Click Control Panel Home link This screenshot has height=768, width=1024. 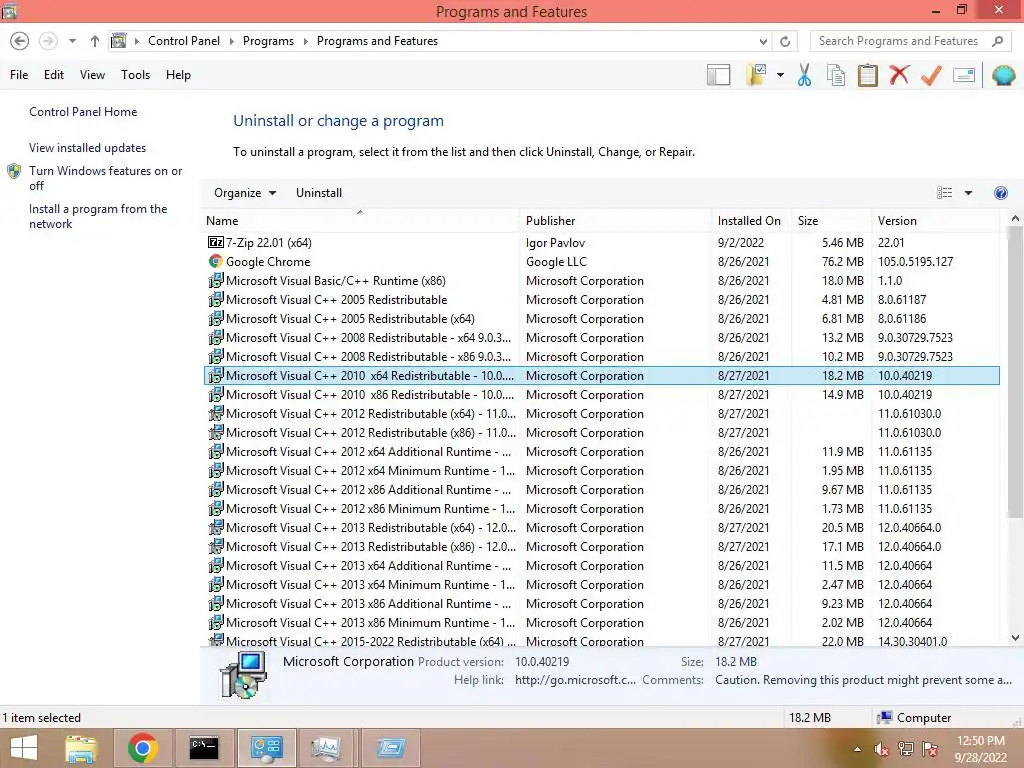coord(83,112)
